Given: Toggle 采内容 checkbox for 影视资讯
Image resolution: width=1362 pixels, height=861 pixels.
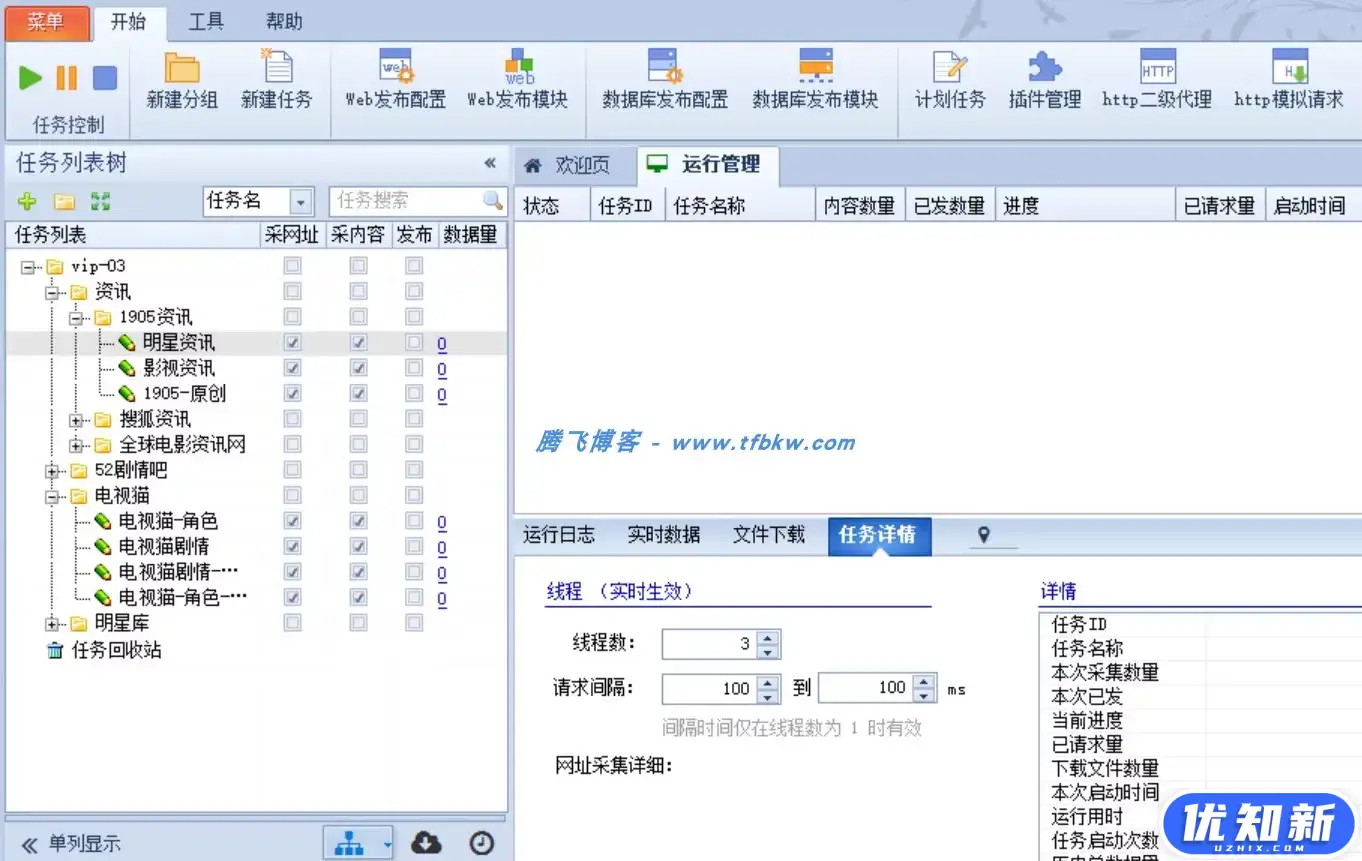Looking at the screenshot, I should click(x=358, y=368).
